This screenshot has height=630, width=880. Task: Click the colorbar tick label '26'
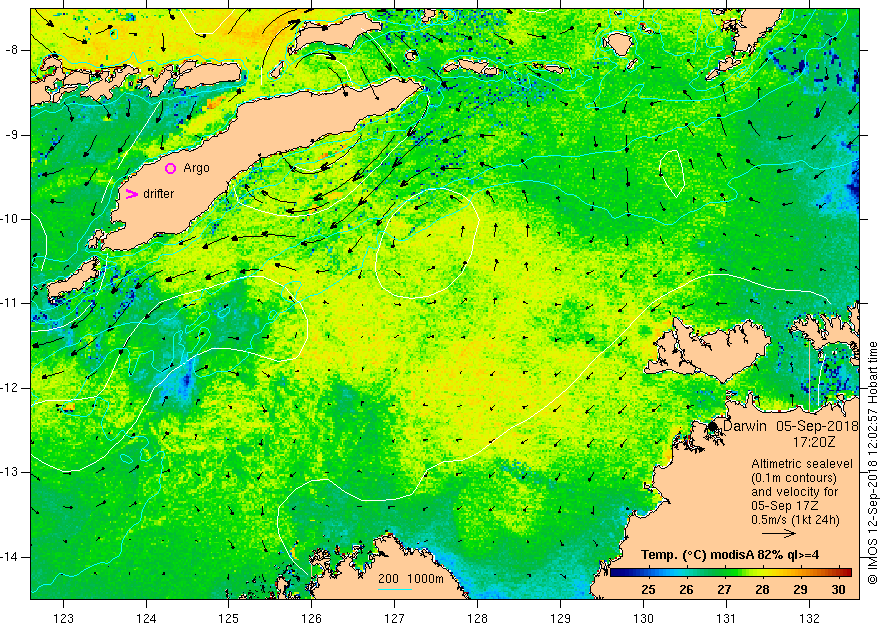(686, 590)
